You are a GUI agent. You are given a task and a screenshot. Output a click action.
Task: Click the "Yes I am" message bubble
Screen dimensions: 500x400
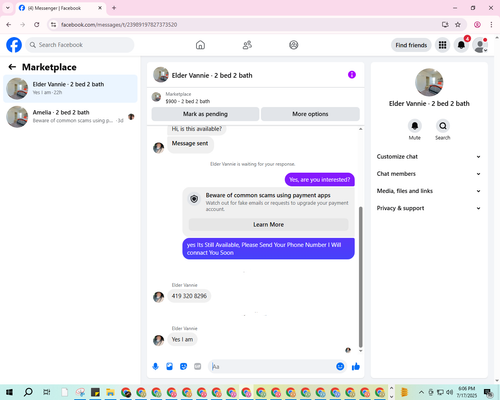point(182,339)
